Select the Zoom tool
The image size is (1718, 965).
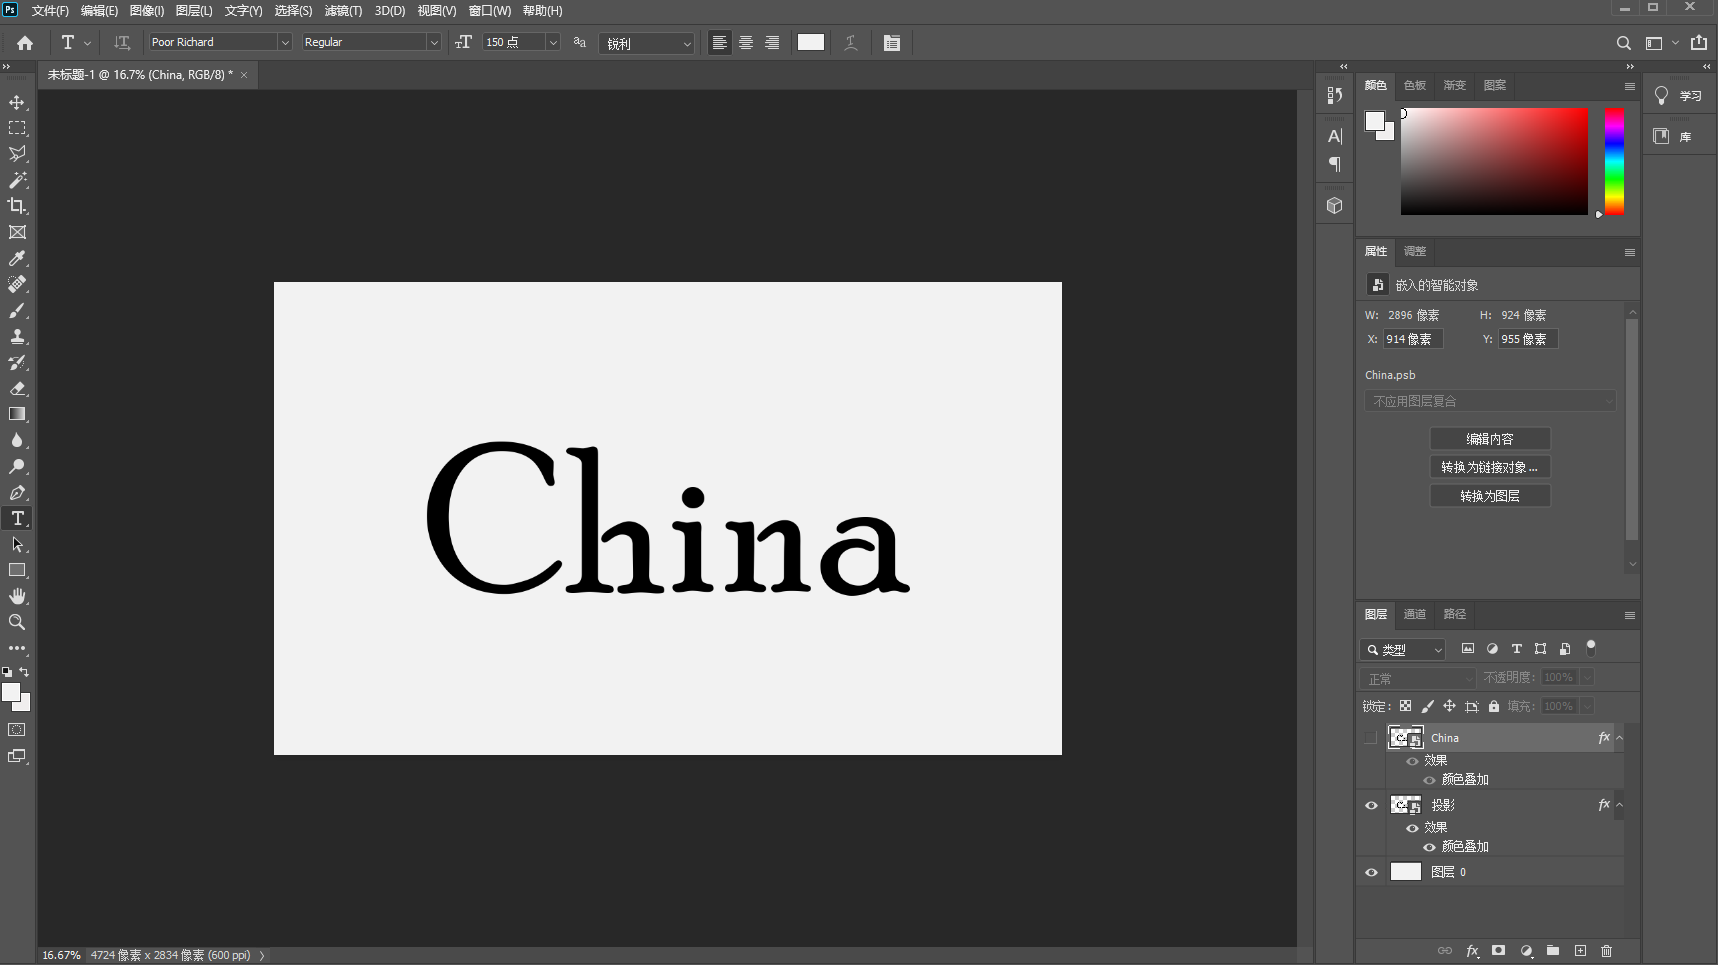pyautogui.click(x=17, y=622)
